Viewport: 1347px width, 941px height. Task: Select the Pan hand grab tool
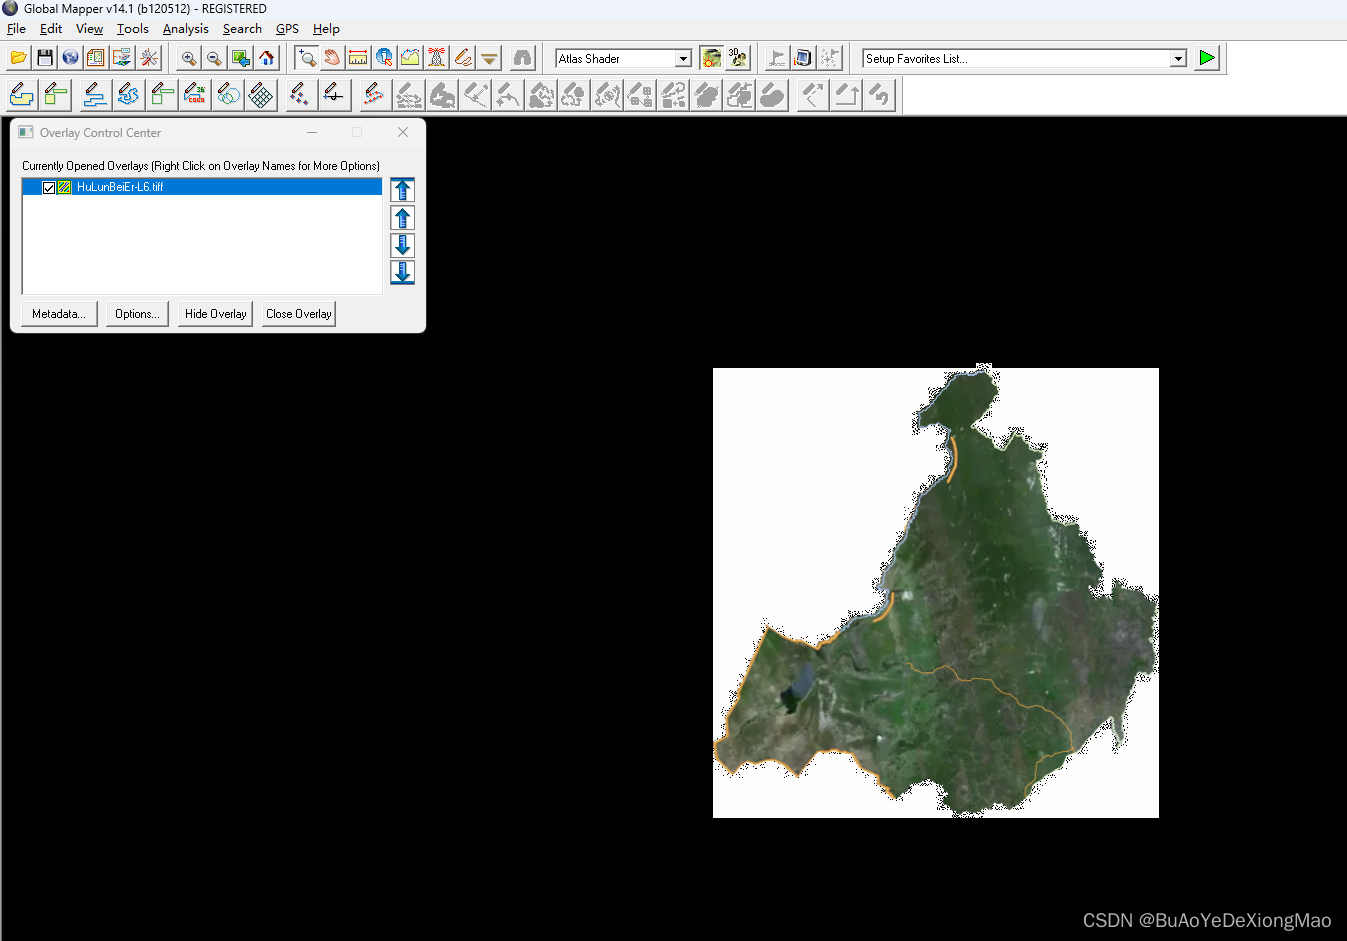[x=332, y=58]
